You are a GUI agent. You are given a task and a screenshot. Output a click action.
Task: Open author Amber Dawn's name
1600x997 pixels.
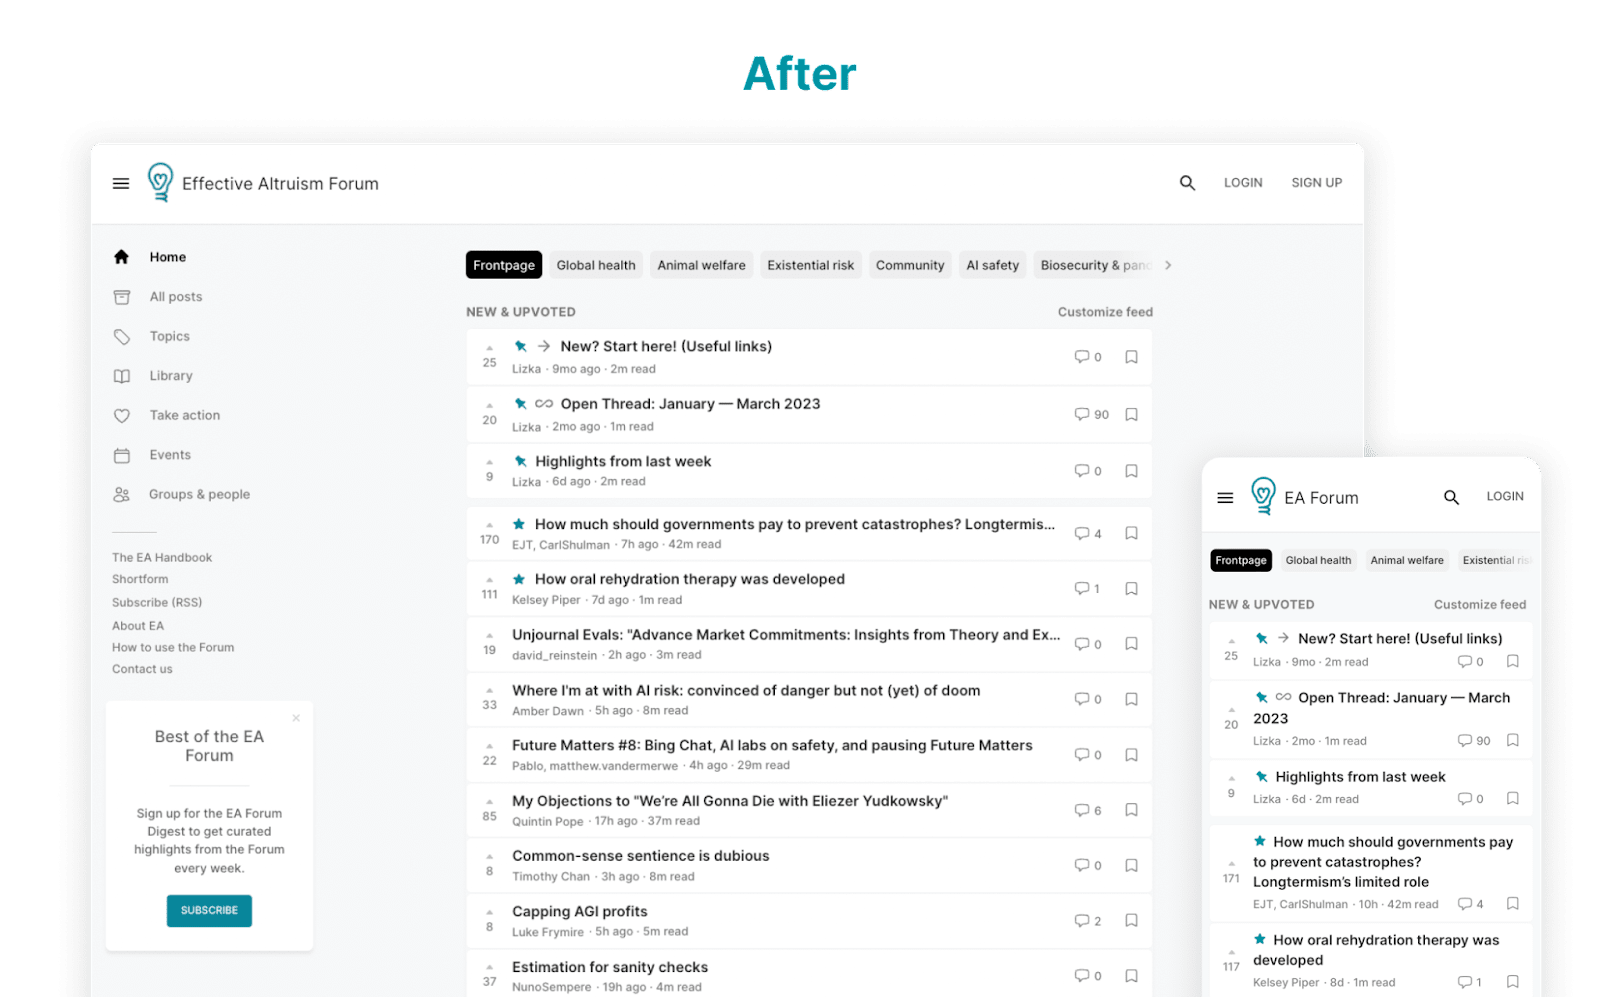coord(548,711)
